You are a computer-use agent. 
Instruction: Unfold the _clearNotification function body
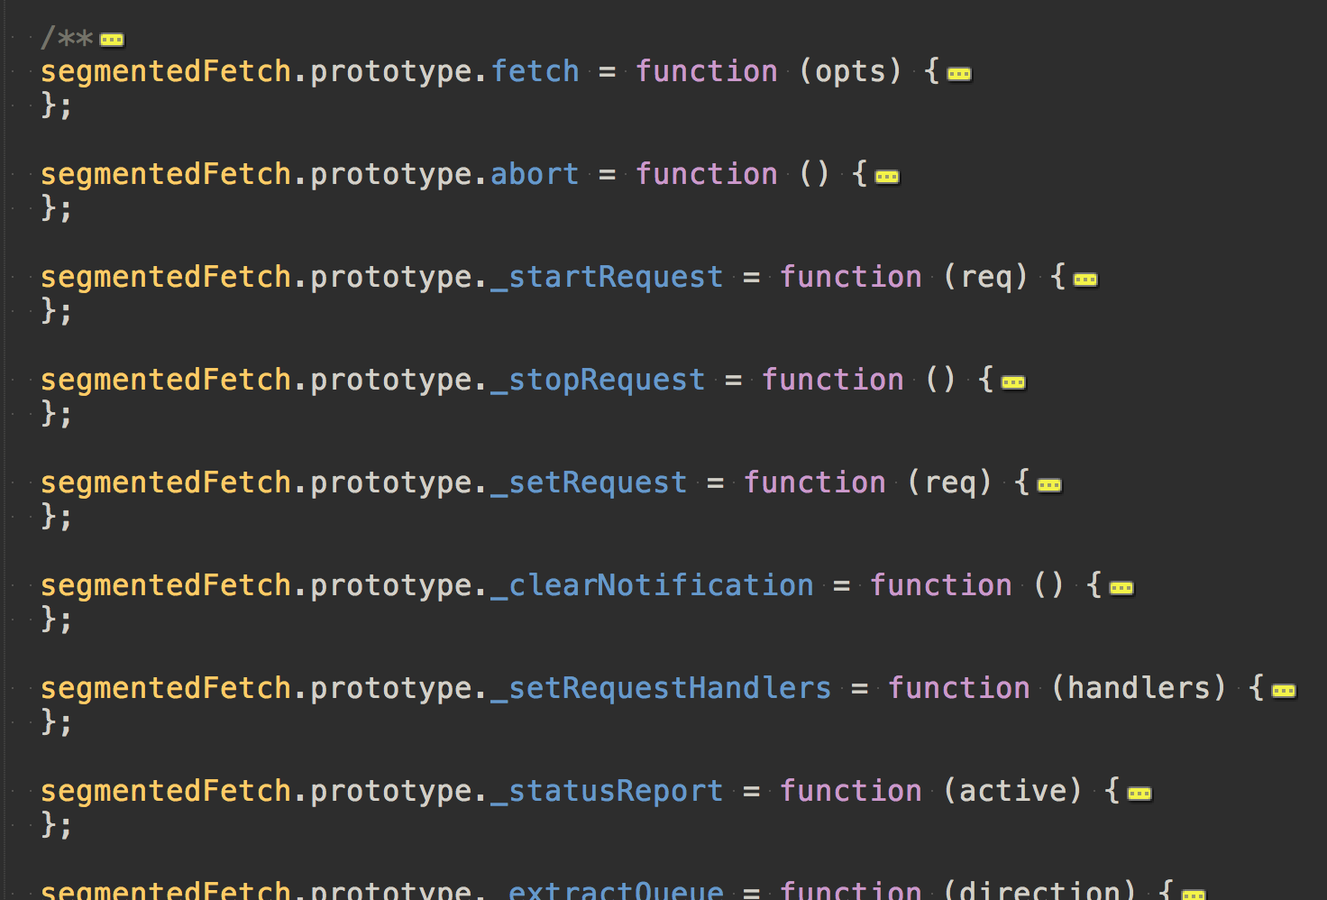(1121, 588)
